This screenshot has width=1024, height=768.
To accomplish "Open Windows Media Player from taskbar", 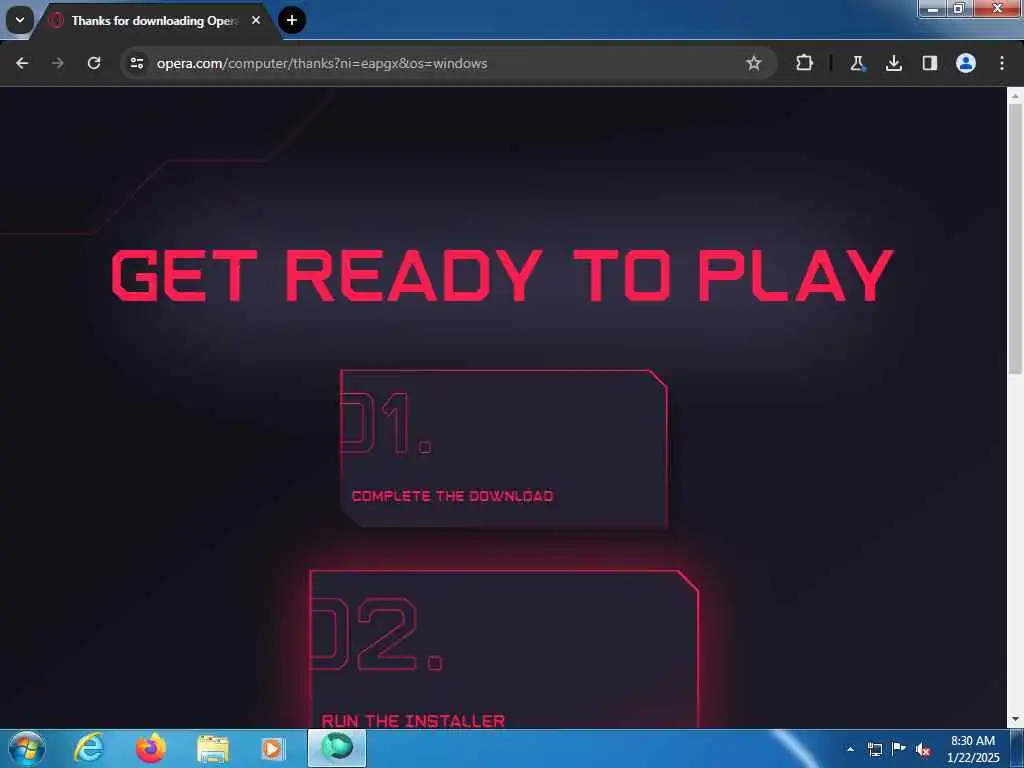I will point(272,748).
